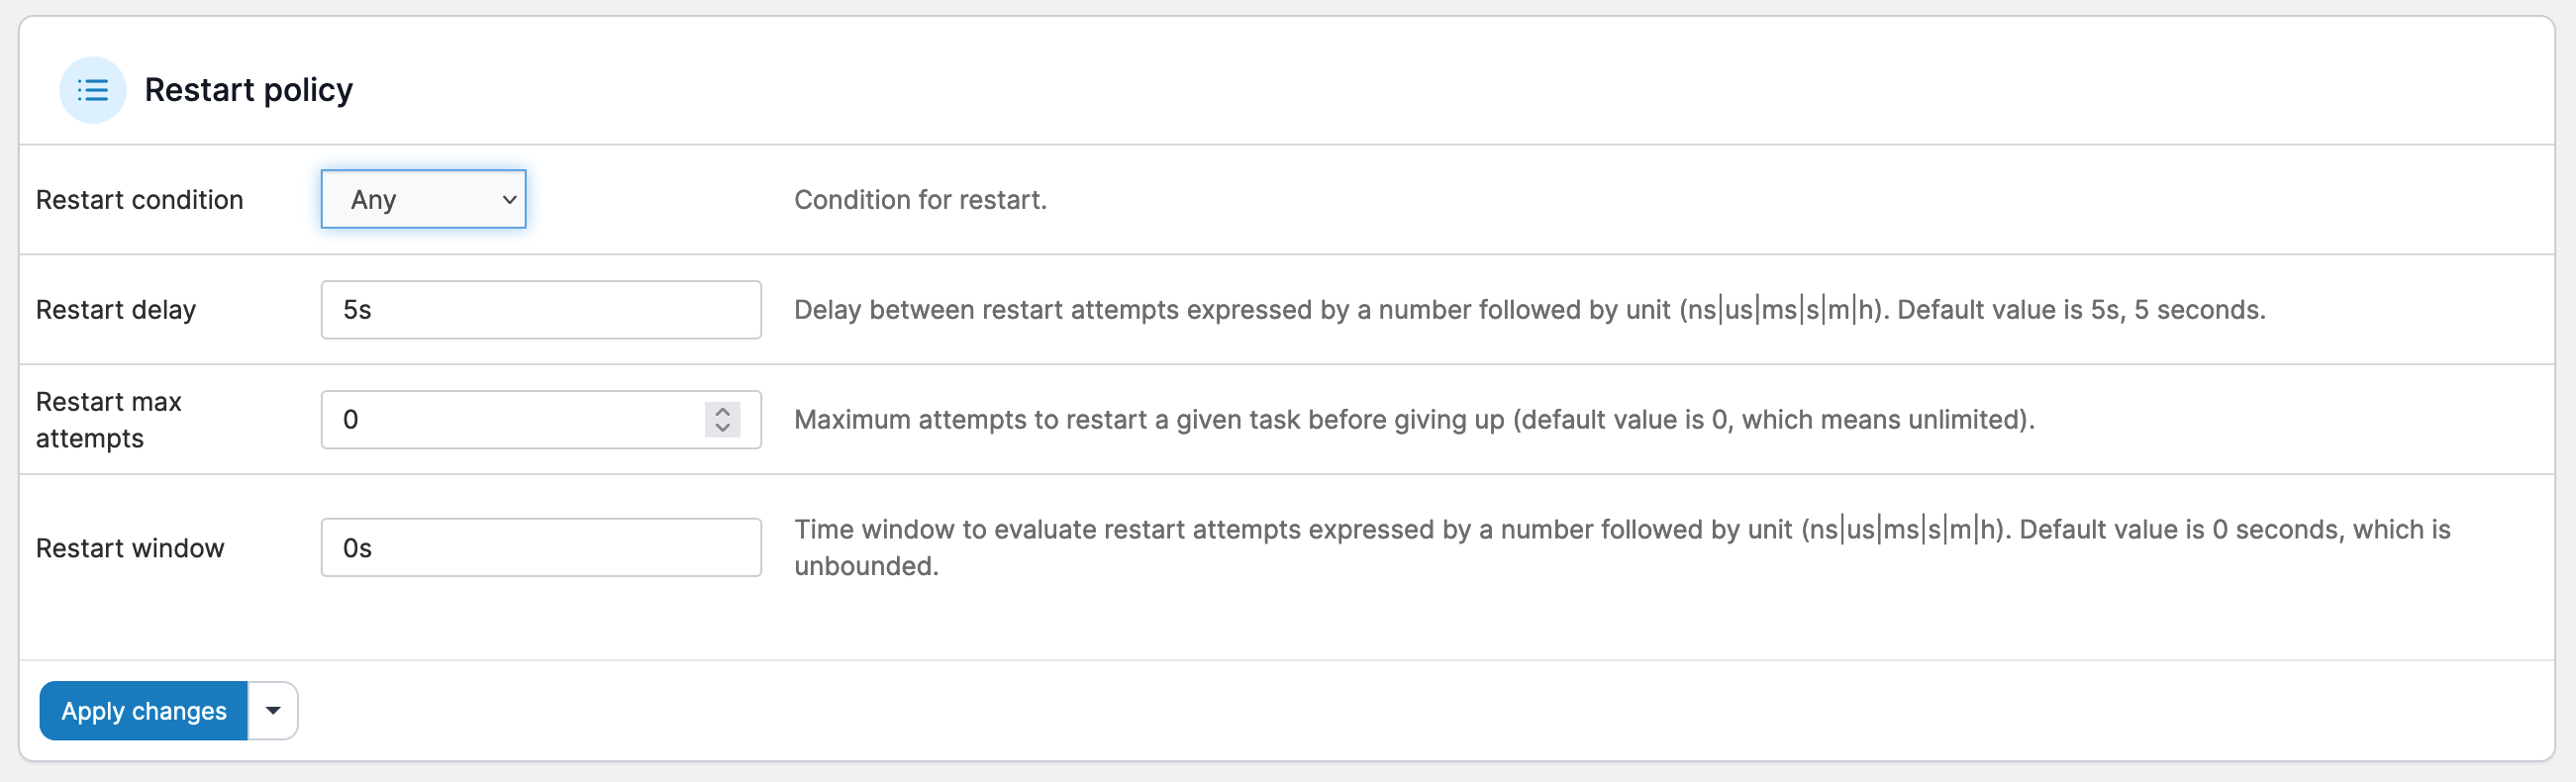2576x782 pixels.
Task: Focus the Restart window input field
Action: pos(540,548)
